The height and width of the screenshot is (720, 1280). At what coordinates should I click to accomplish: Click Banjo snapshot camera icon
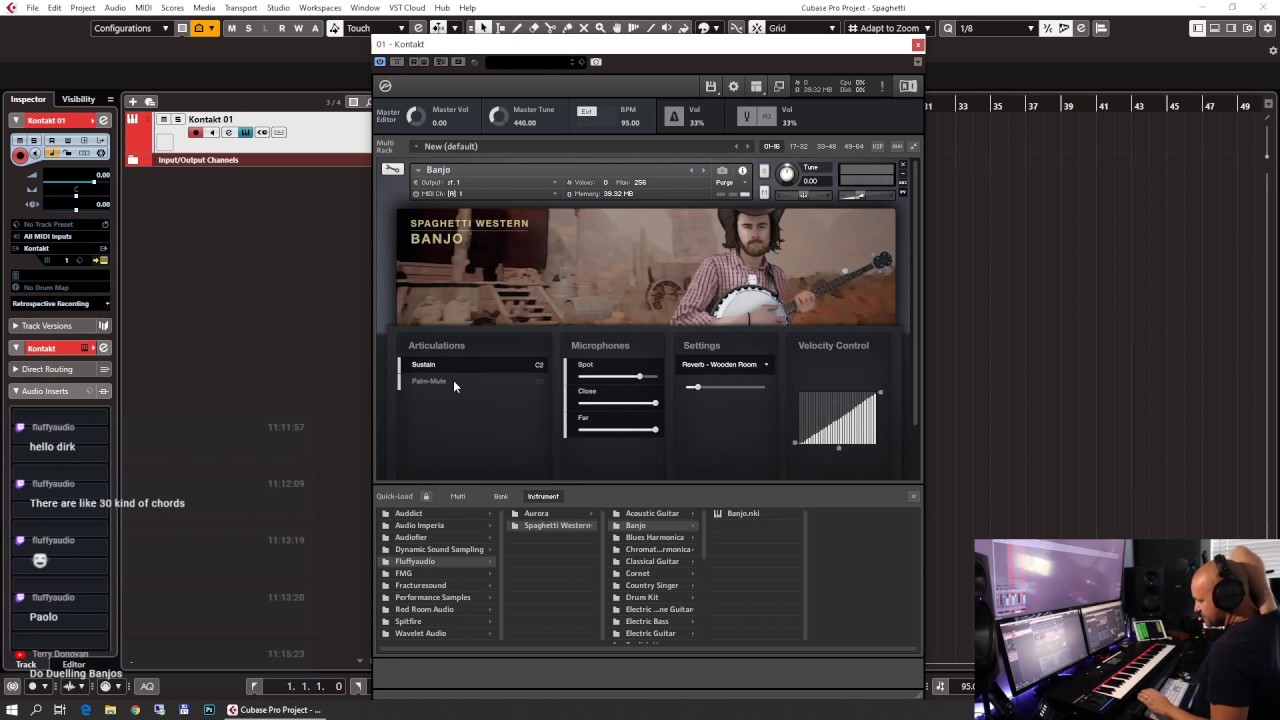(x=722, y=170)
